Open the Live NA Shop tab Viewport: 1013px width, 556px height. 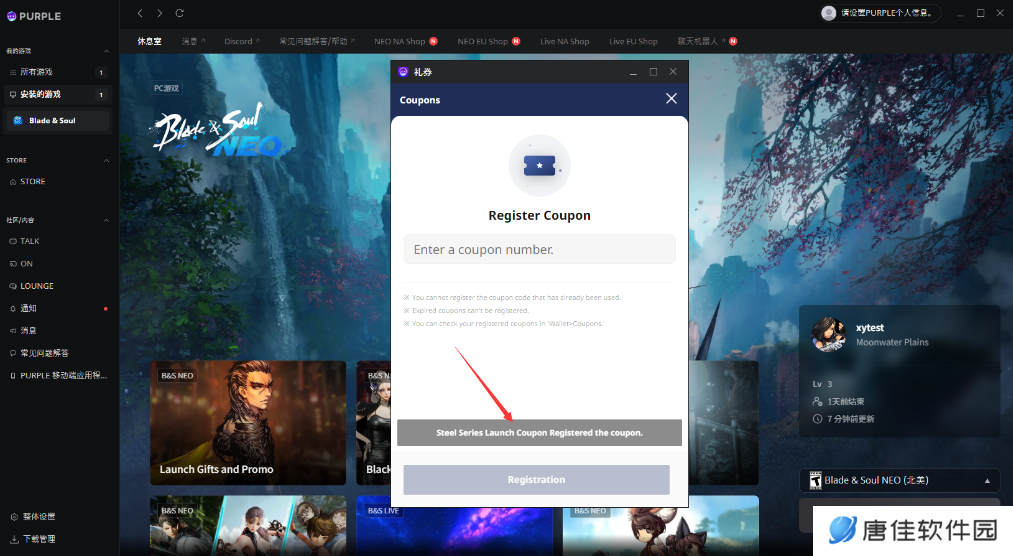click(565, 41)
